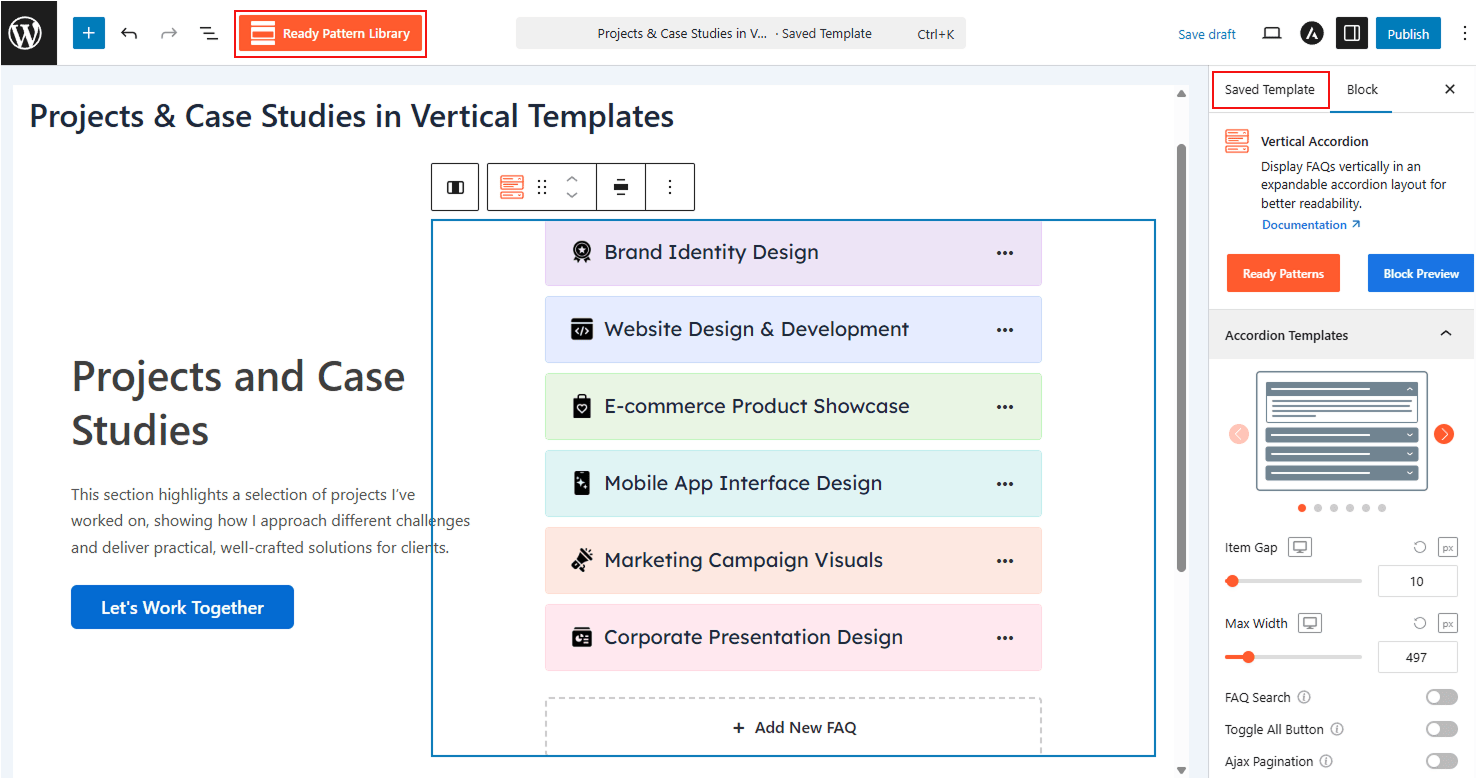The width and height of the screenshot is (1477, 779).
Task: Open the block inserter plus button
Action: (88, 33)
